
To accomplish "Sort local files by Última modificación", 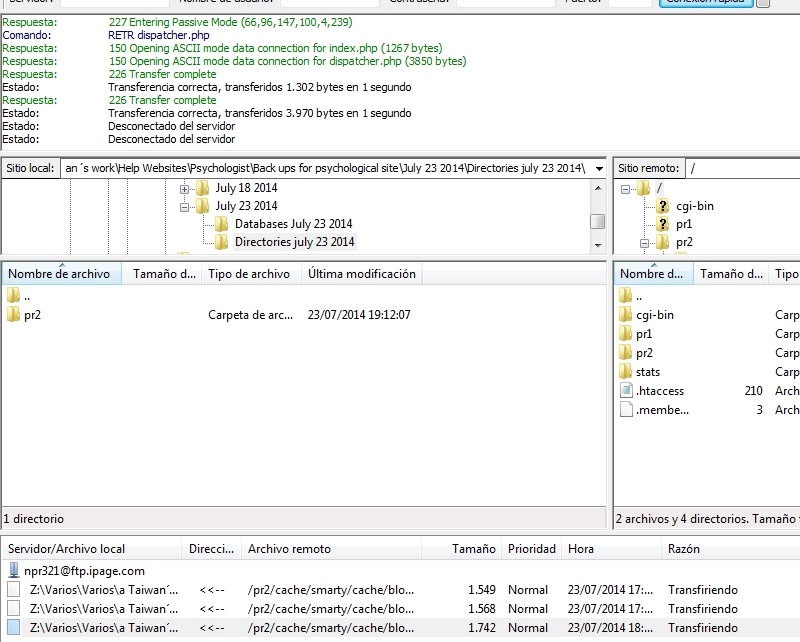I will pyautogui.click(x=361, y=274).
